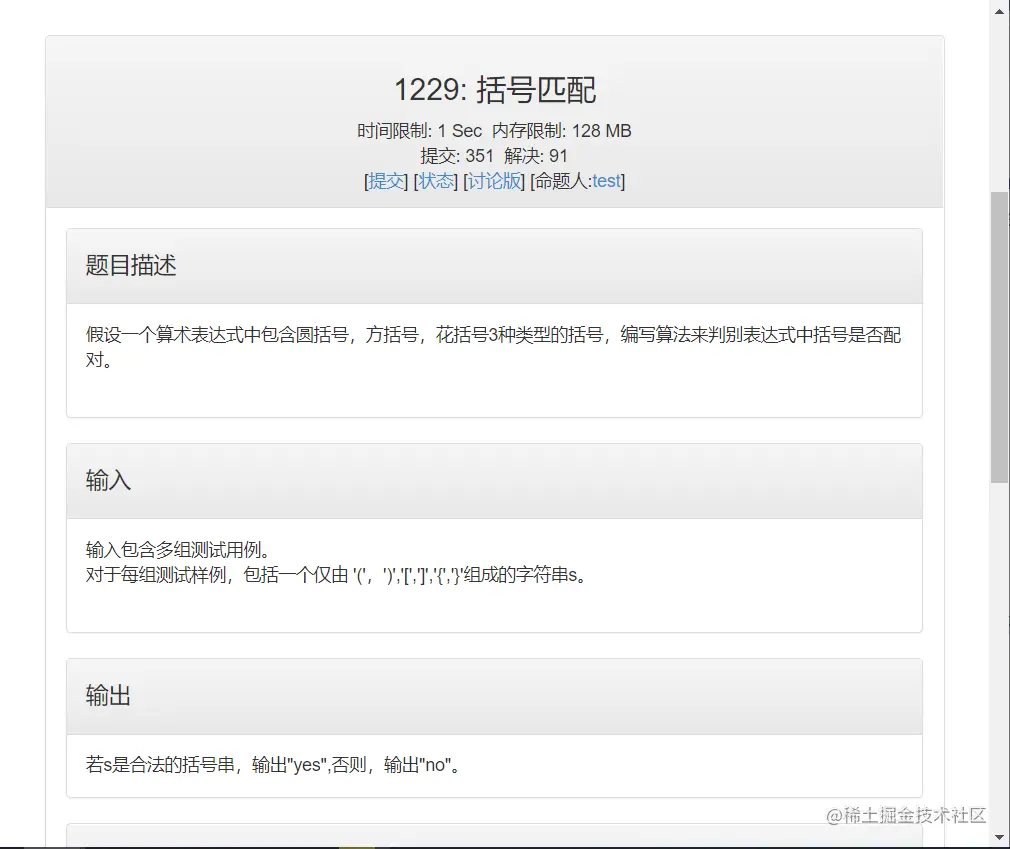The width and height of the screenshot is (1010, 849).
Task: Click the 输出 section heading
Action: (x=108, y=696)
